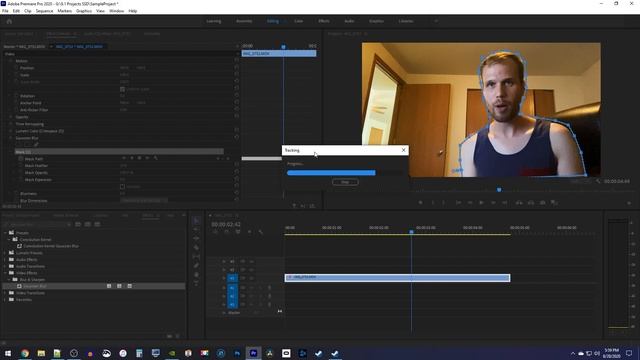Click the Program Monitor playhead marker

coord(499,190)
